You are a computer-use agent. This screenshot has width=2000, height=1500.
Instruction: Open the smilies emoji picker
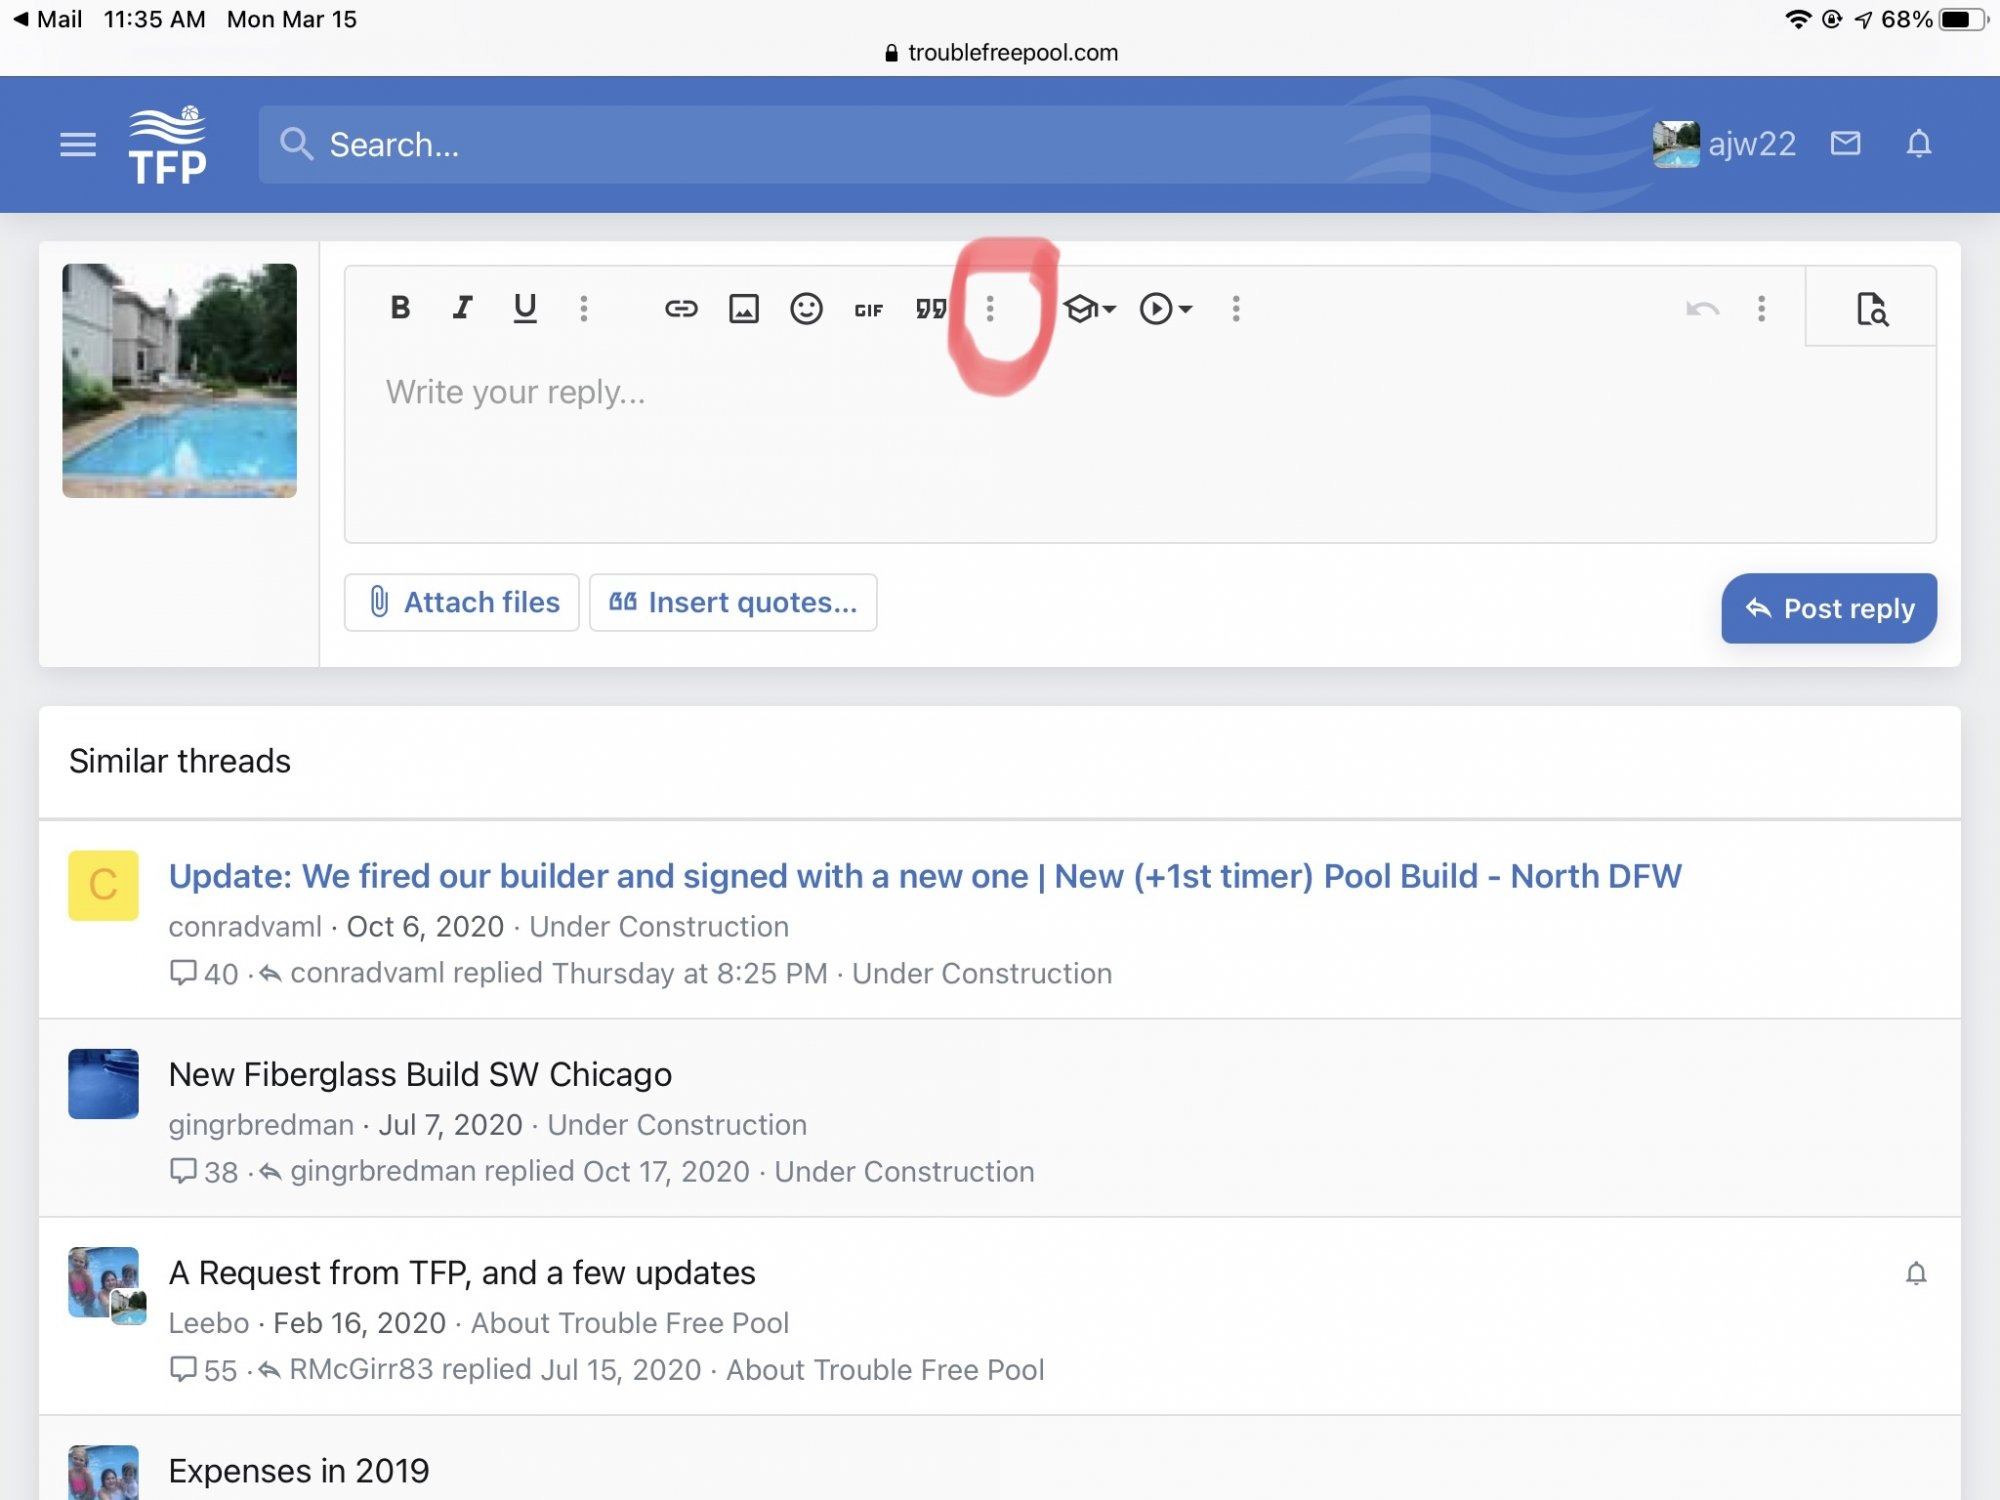(806, 308)
